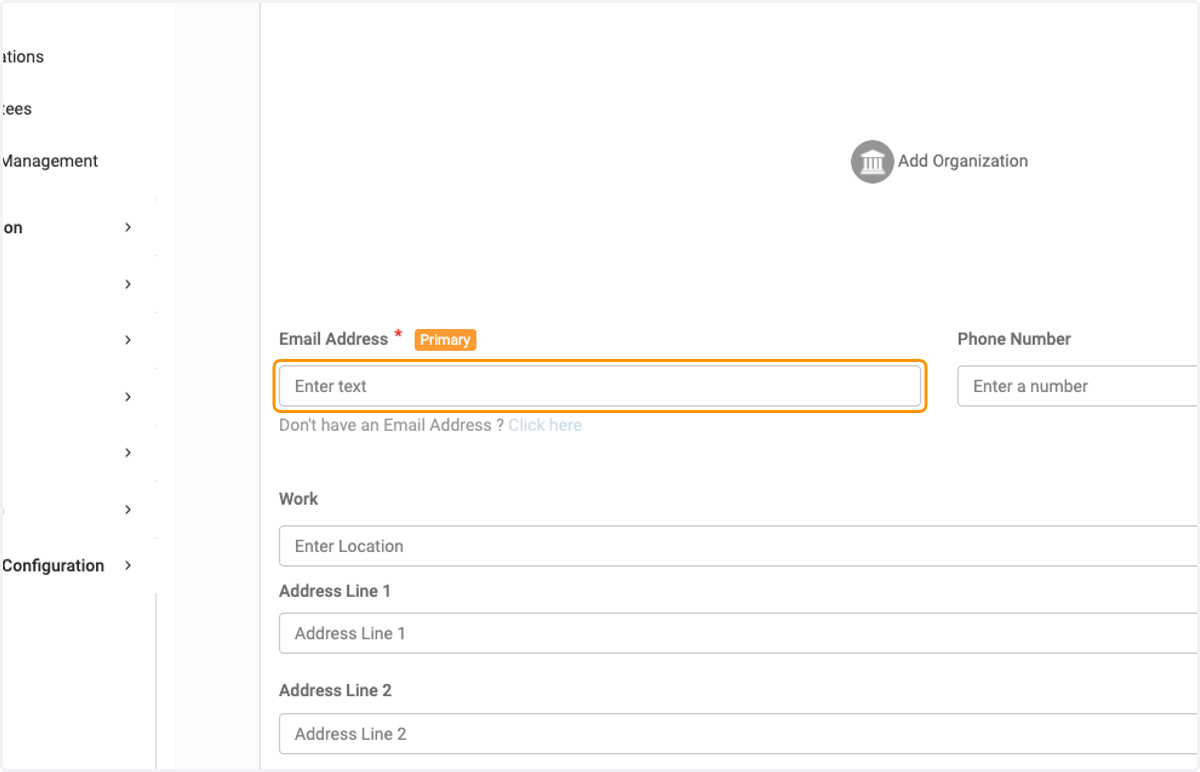Image resolution: width=1200 pixels, height=772 pixels.
Task: Expand the sidebar chevron beside 'on'
Action: click(x=128, y=227)
